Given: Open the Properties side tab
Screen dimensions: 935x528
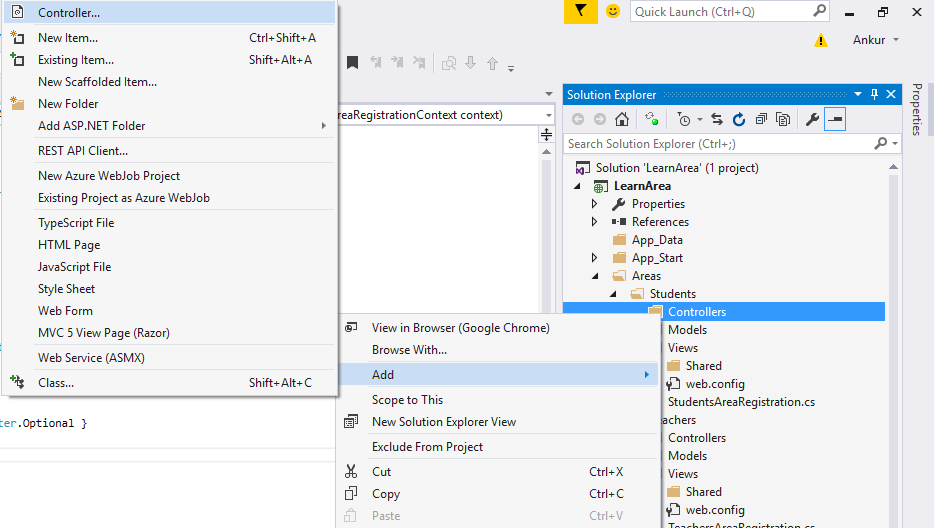Looking at the screenshot, I should coord(917,110).
